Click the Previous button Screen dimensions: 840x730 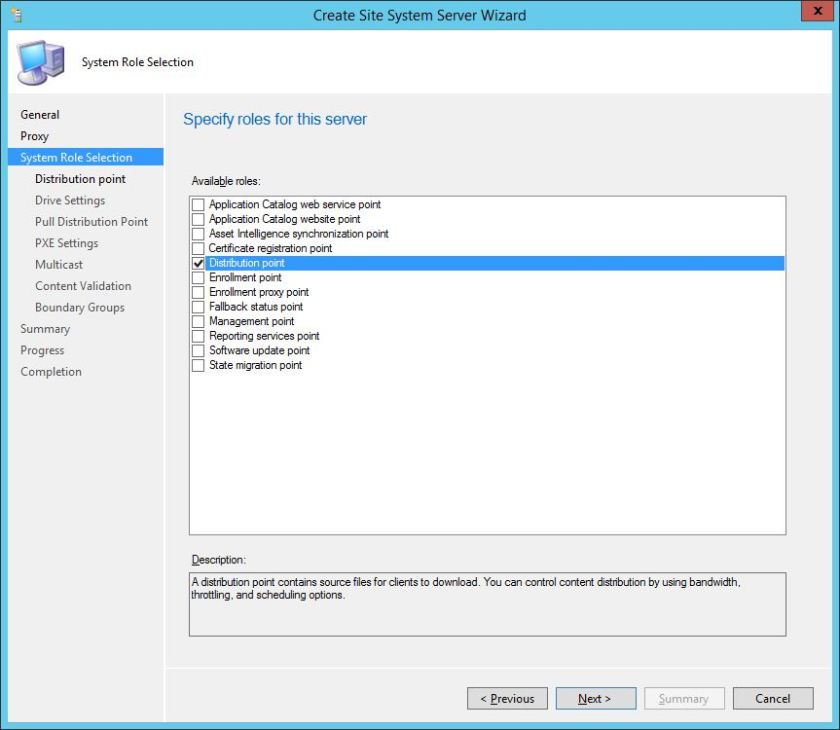click(x=507, y=698)
